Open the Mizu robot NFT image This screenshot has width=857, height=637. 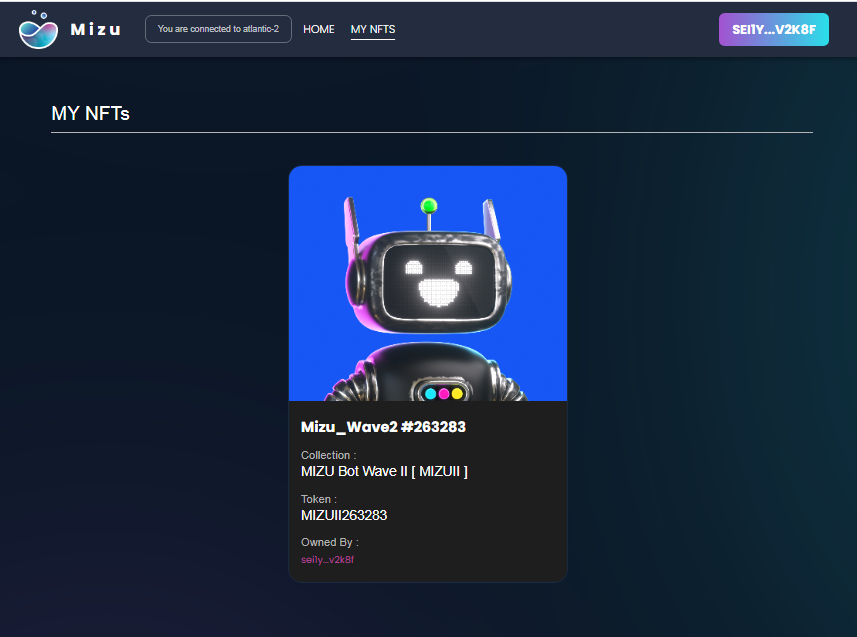coord(428,283)
